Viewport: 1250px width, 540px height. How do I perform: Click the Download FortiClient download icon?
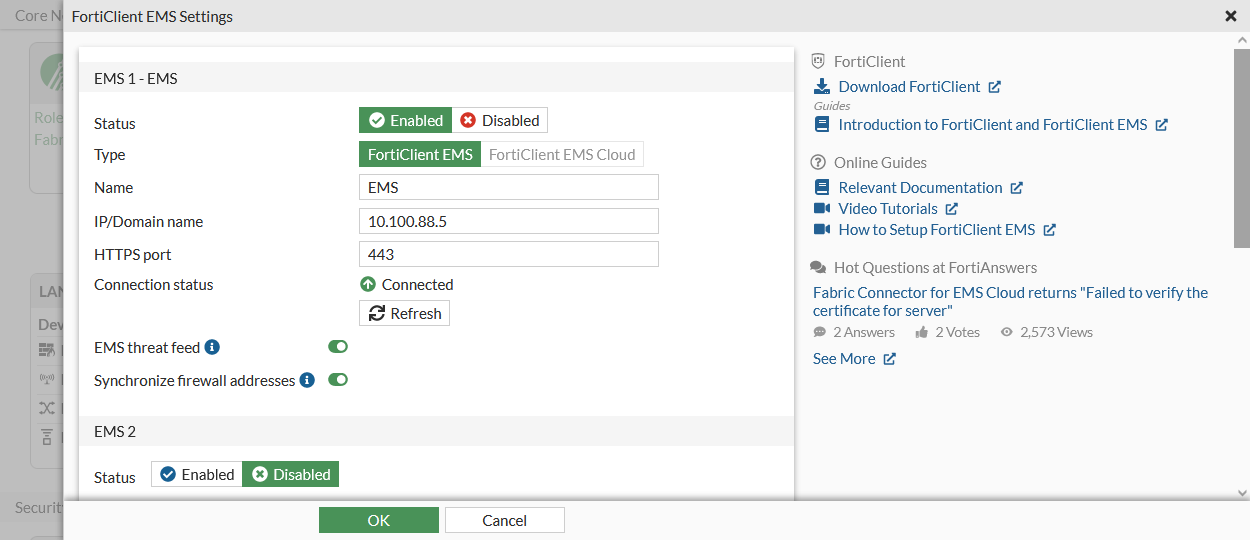tap(822, 87)
